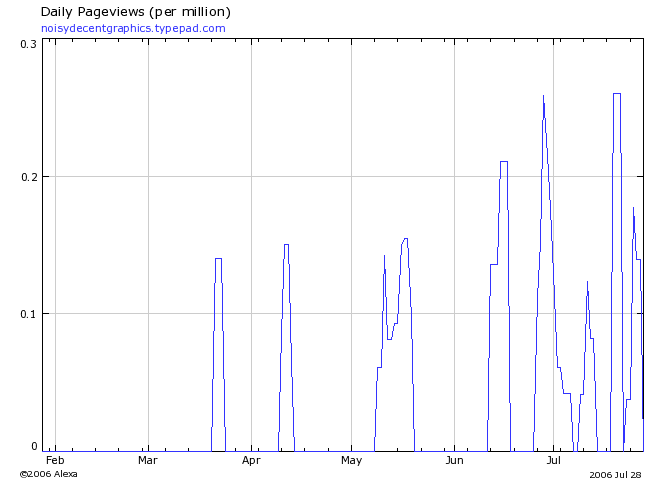This screenshot has height=485, width=654.
Task: Click the 0.2 value on the y-axis
Action: click(x=28, y=177)
